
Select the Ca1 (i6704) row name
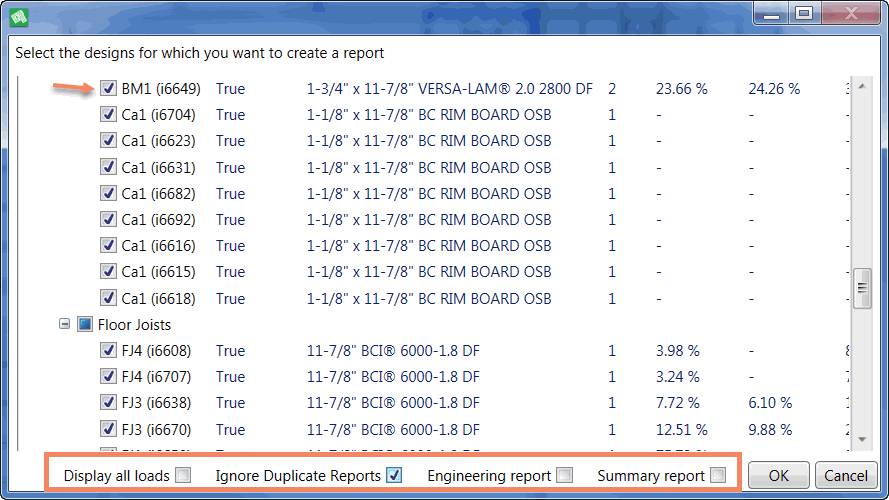pos(158,115)
